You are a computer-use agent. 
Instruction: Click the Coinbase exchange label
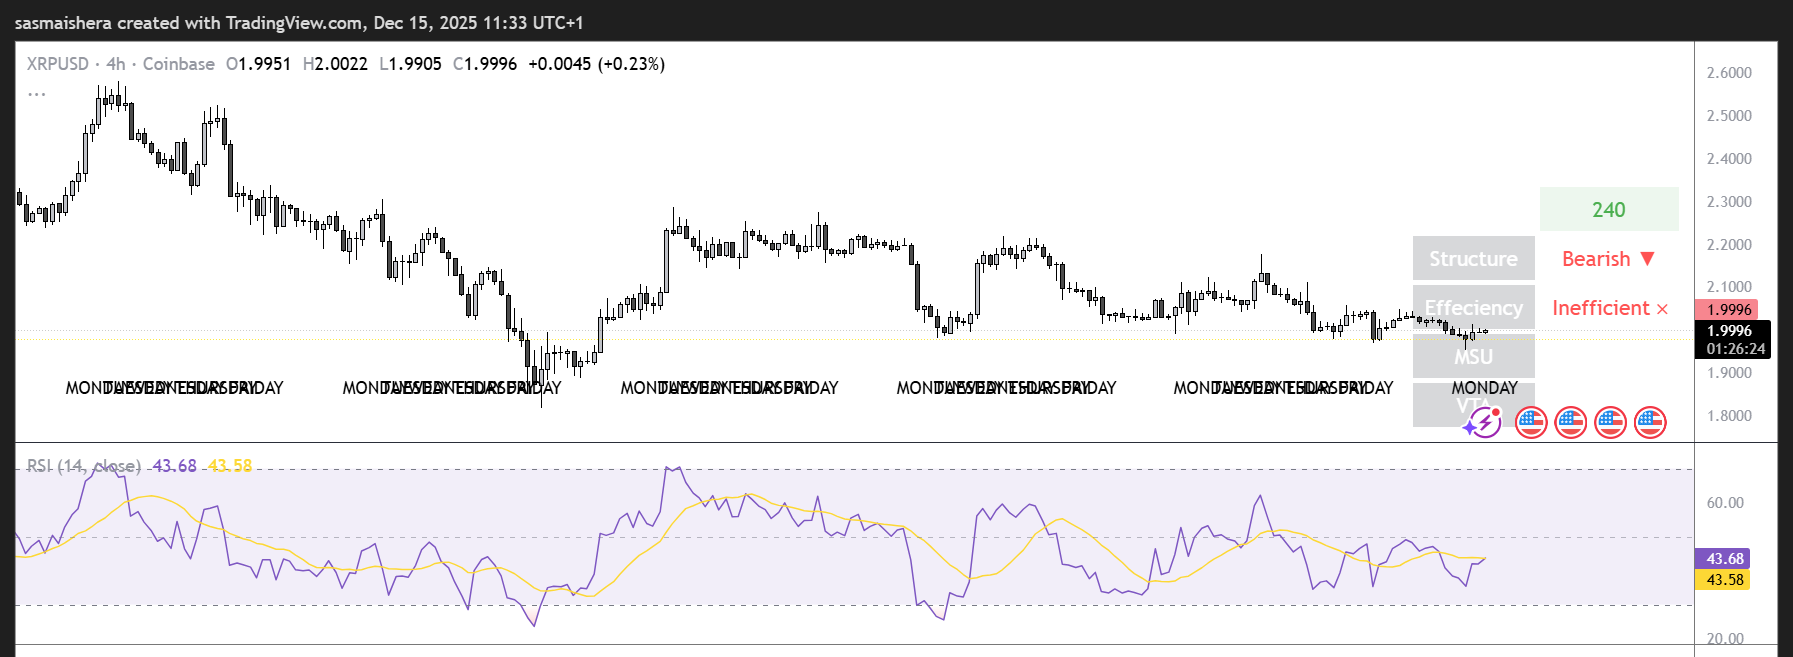tap(179, 64)
